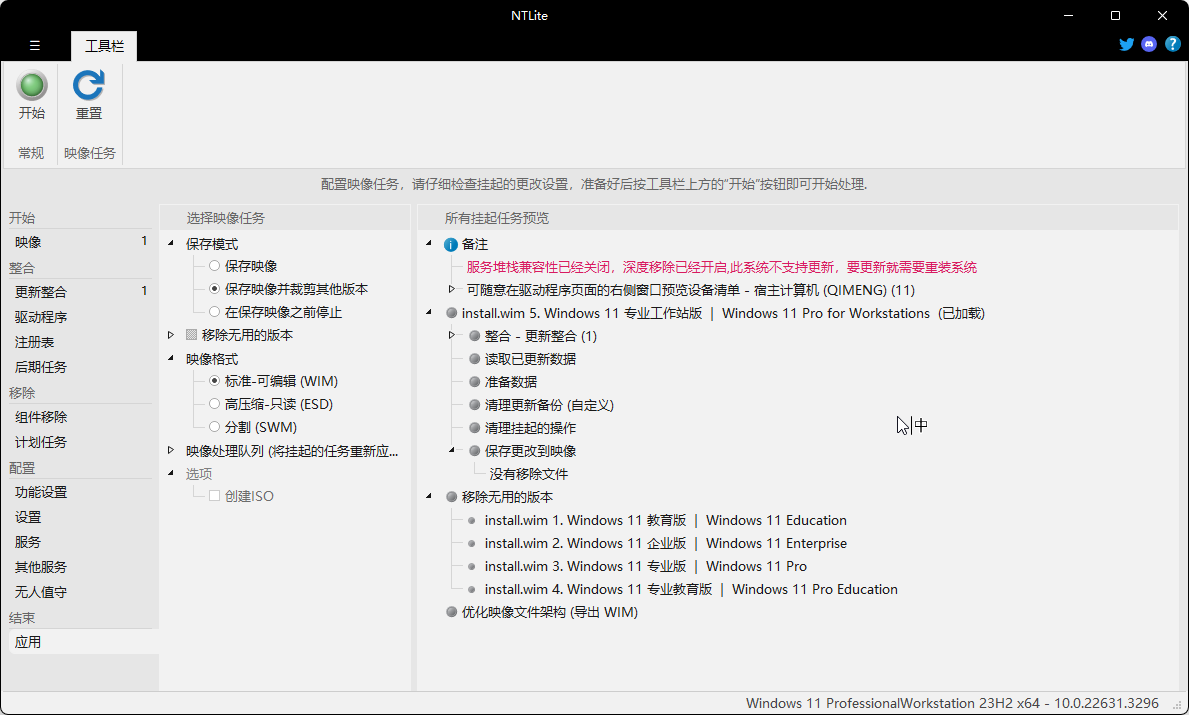Go to the 组件移除 page
This screenshot has width=1189, height=715.
(x=80, y=417)
